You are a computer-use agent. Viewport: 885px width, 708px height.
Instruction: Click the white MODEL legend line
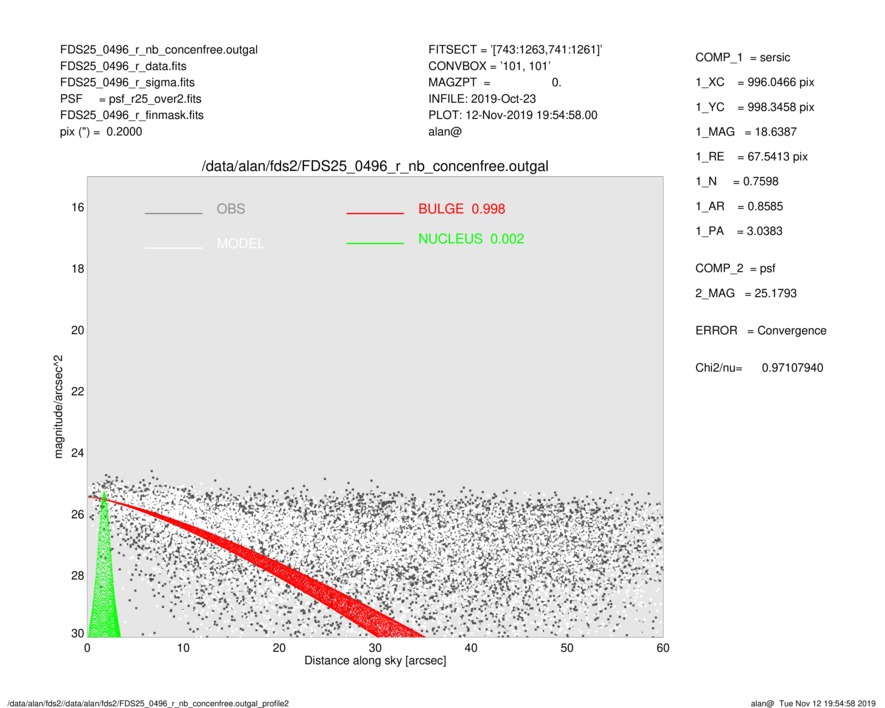click(x=173, y=247)
